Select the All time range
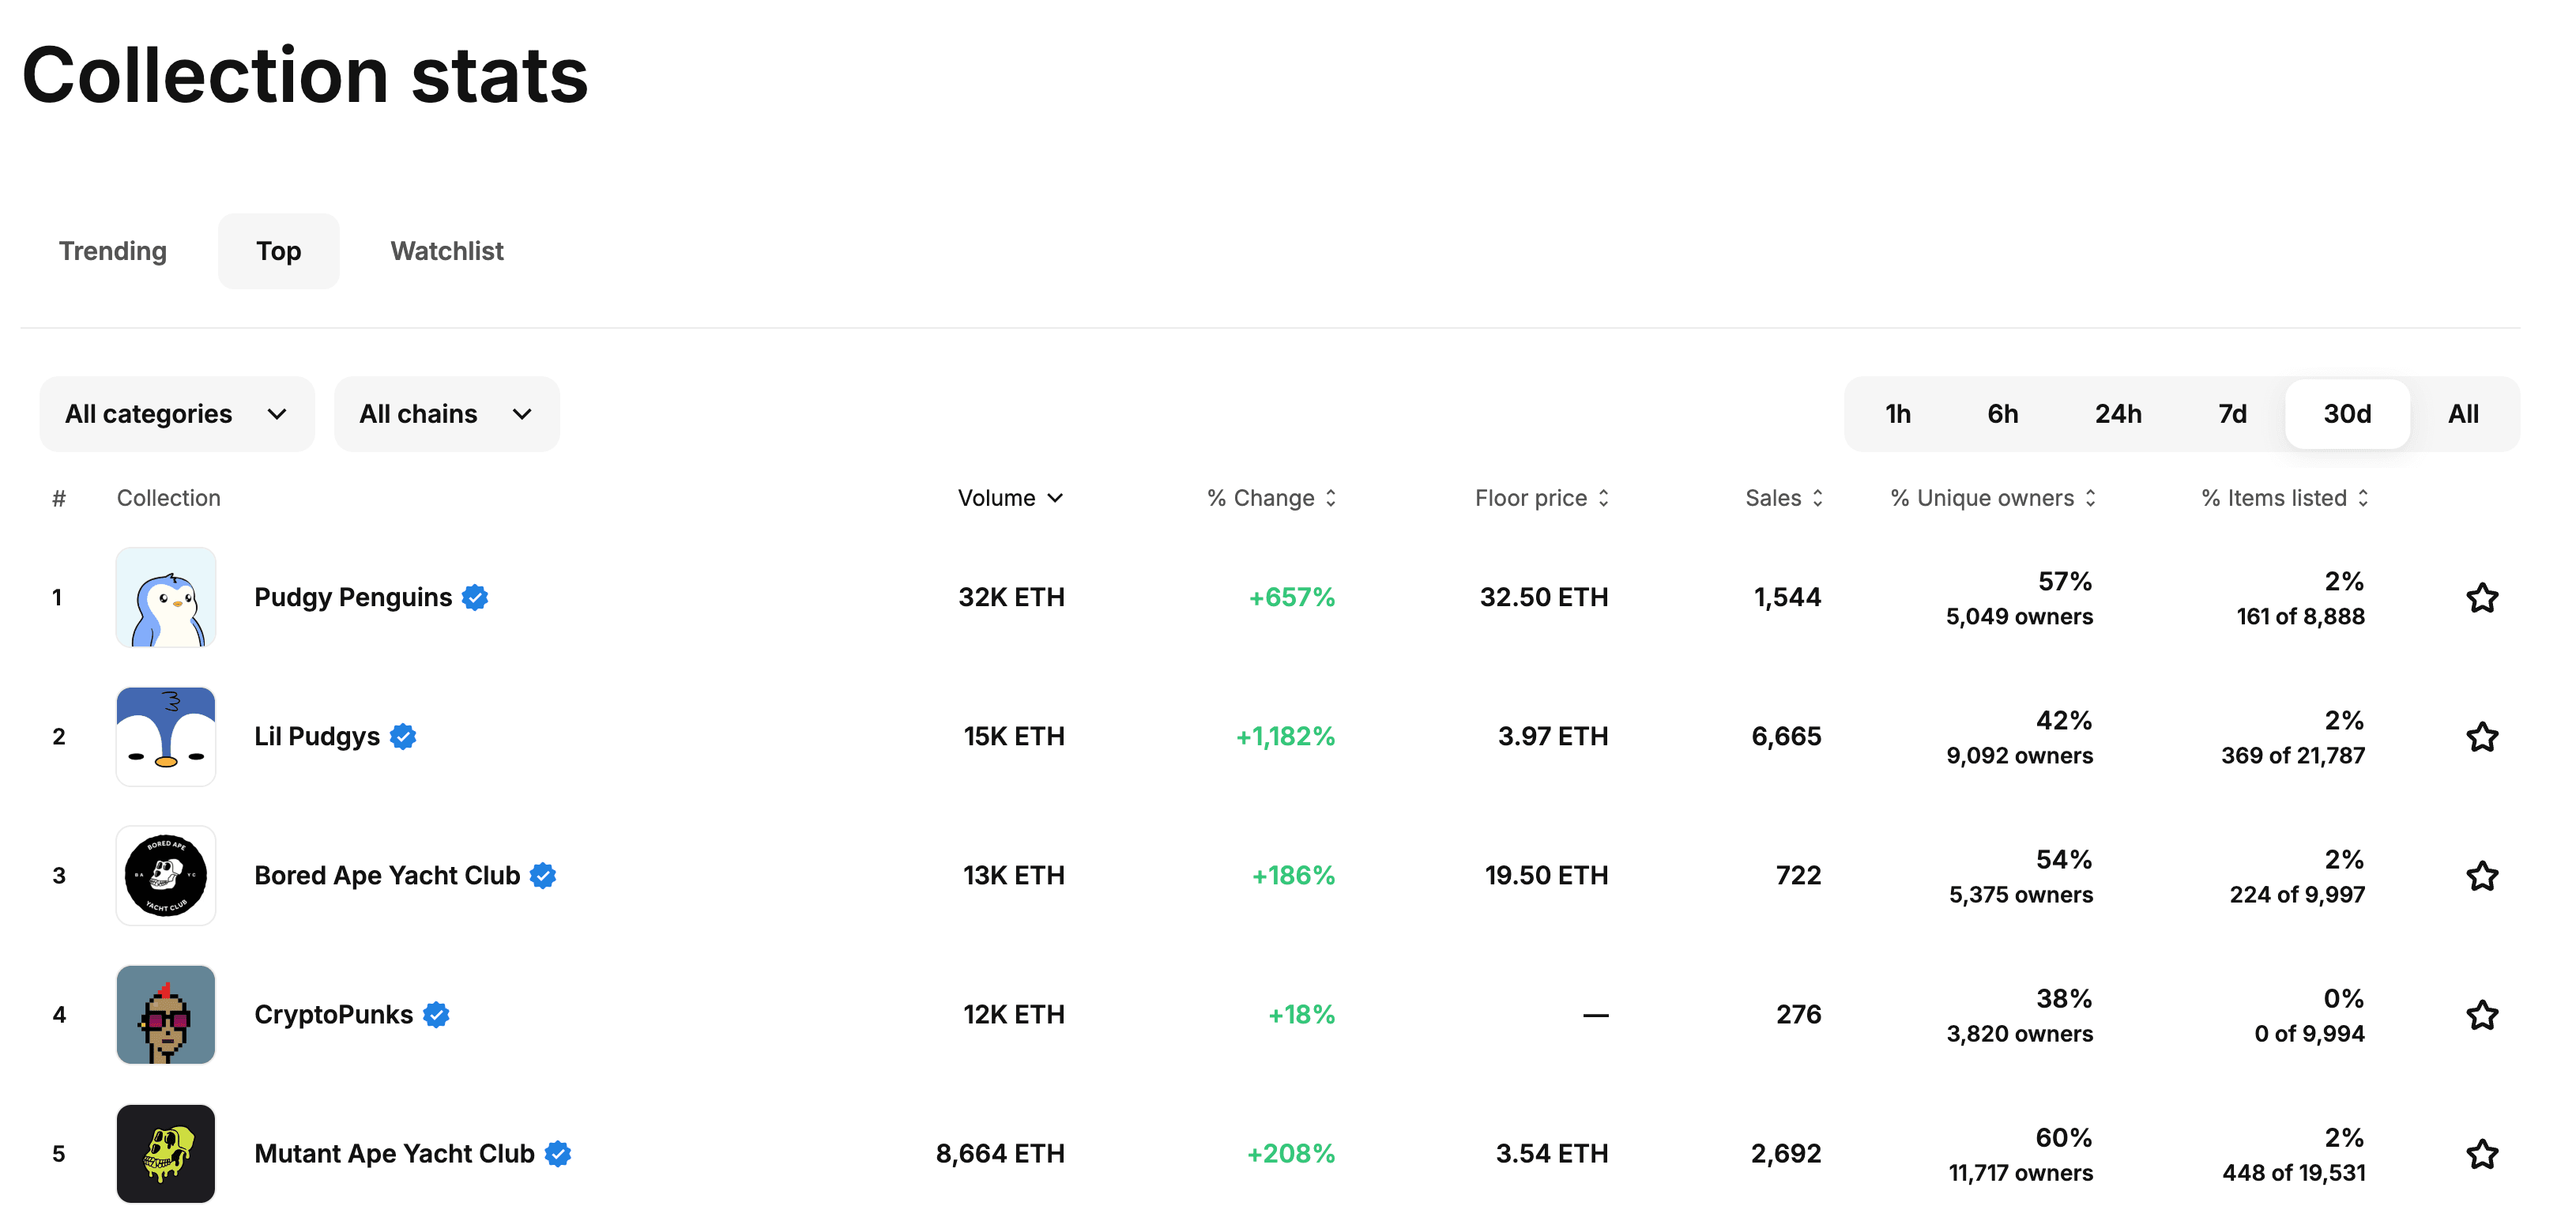 coord(2463,414)
